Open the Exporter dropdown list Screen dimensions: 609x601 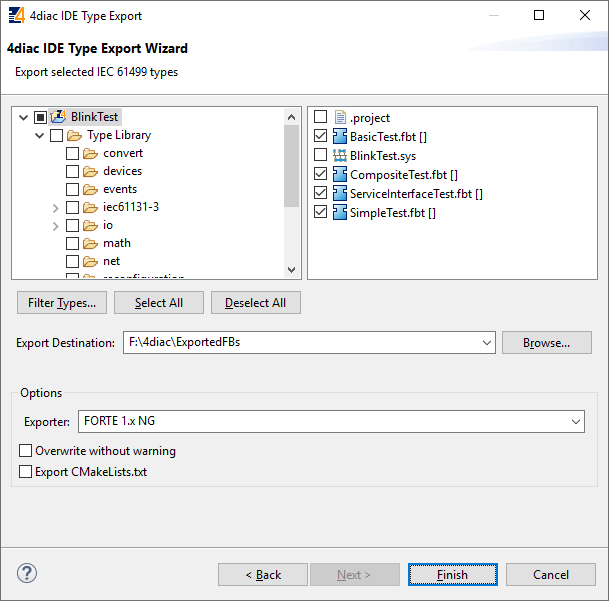[x=576, y=423]
